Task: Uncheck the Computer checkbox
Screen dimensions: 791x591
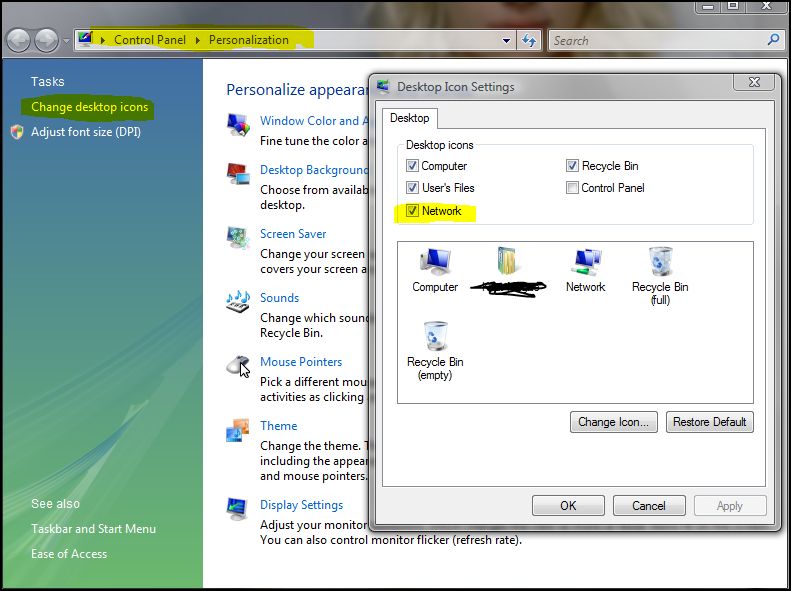Action: pyautogui.click(x=412, y=165)
